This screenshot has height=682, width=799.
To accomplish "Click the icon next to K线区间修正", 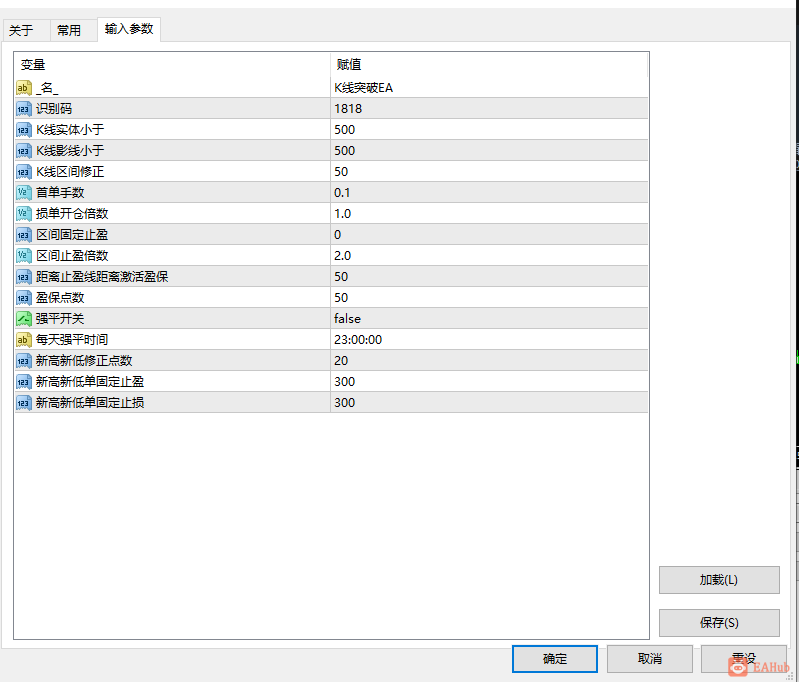I will (23, 172).
